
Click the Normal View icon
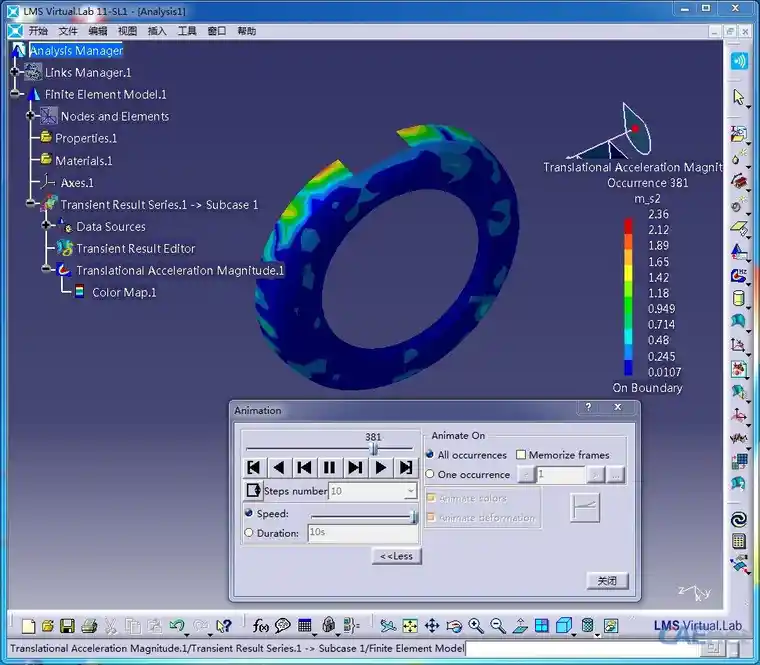pos(520,626)
